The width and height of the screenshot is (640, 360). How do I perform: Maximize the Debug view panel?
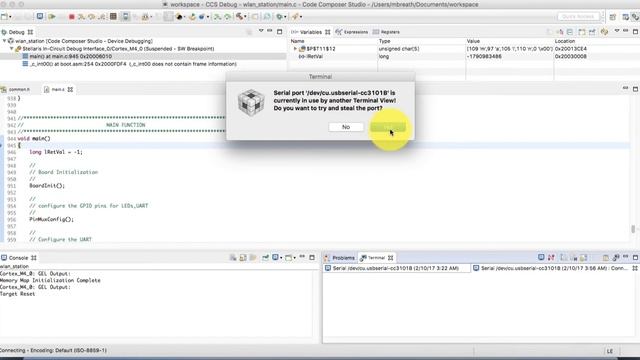280,31
